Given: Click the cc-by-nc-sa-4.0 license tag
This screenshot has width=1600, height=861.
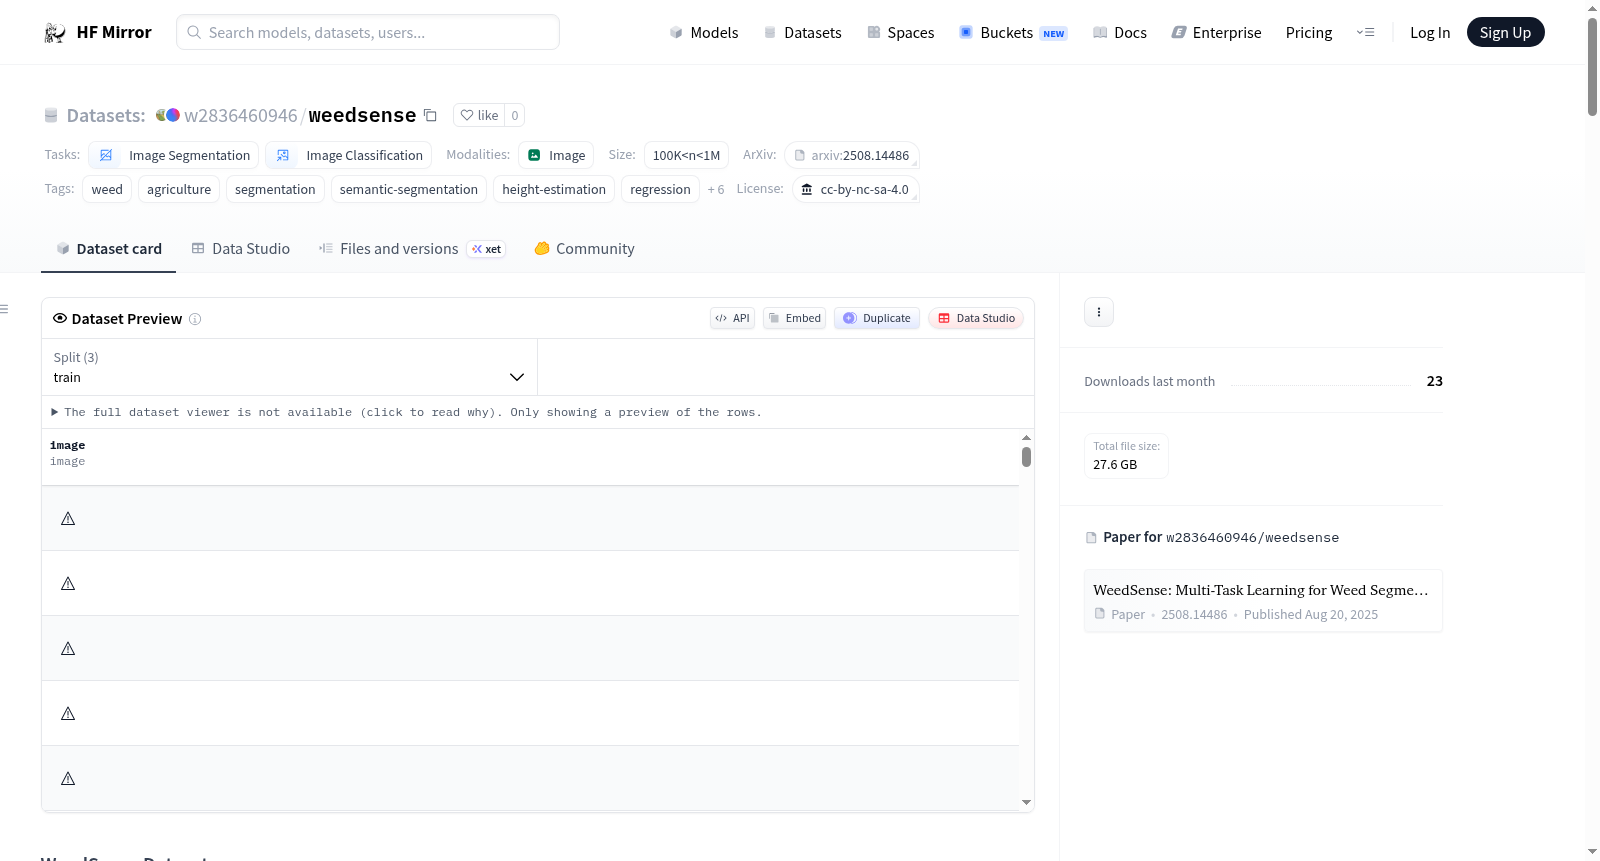Looking at the screenshot, I should click(x=856, y=189).
